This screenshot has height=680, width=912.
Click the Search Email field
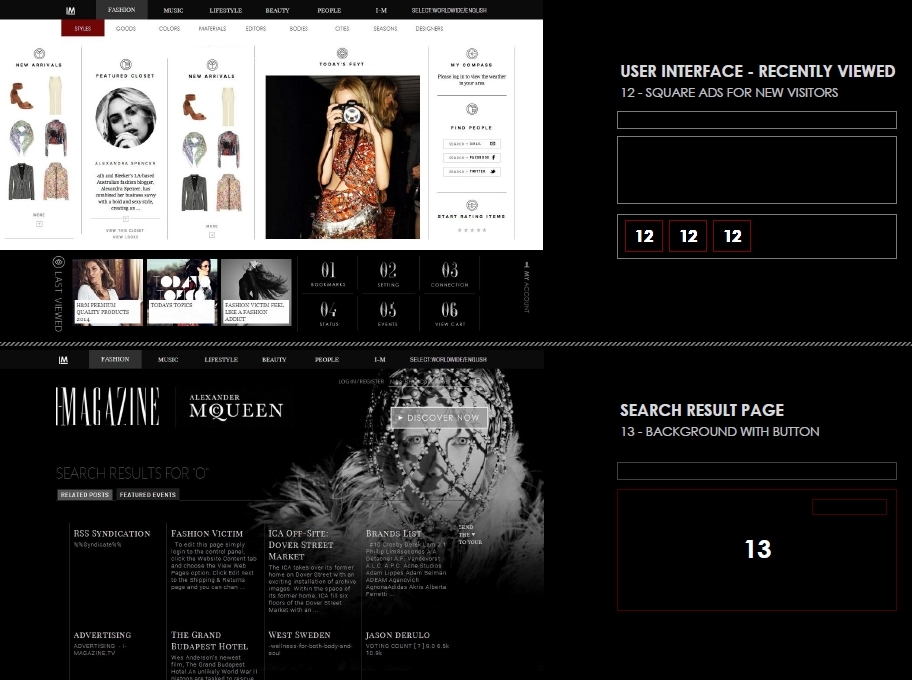point(472,144)
